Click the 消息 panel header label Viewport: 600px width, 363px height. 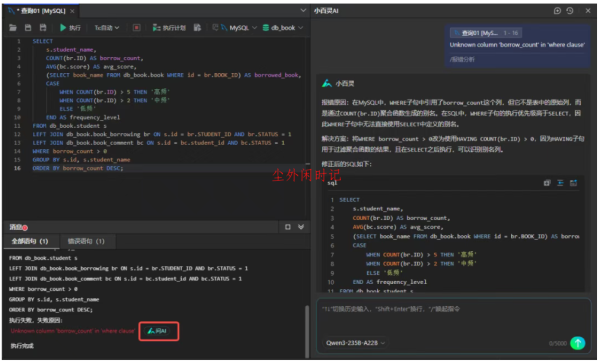[x=16, y=227]
